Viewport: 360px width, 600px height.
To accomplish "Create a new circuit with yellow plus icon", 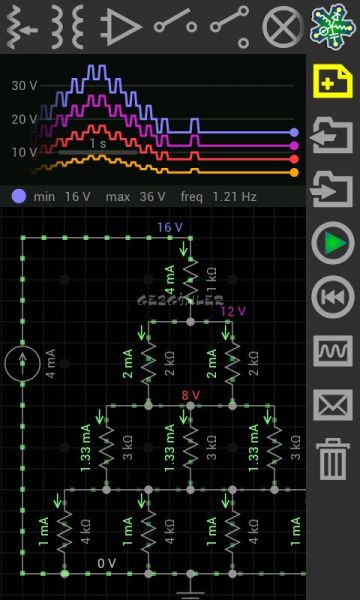I will pyautogui.click(x=333, y=81).
